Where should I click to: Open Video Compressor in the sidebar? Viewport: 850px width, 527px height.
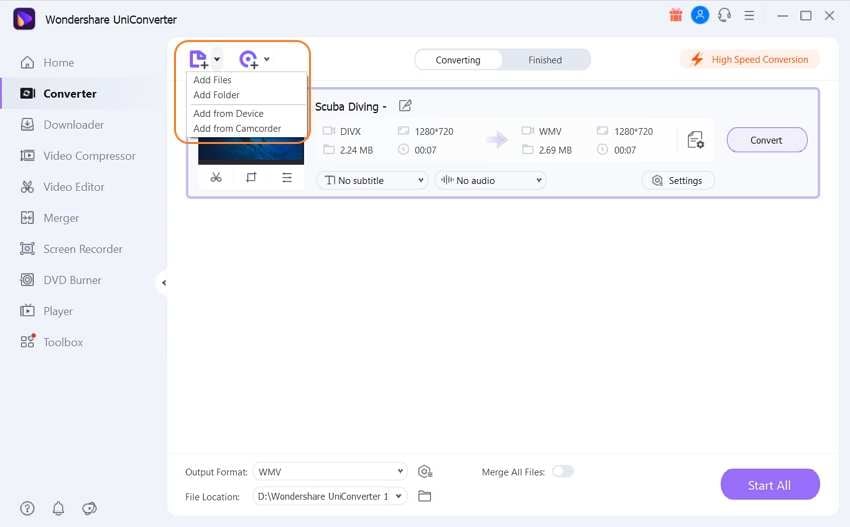click(89, 156)
